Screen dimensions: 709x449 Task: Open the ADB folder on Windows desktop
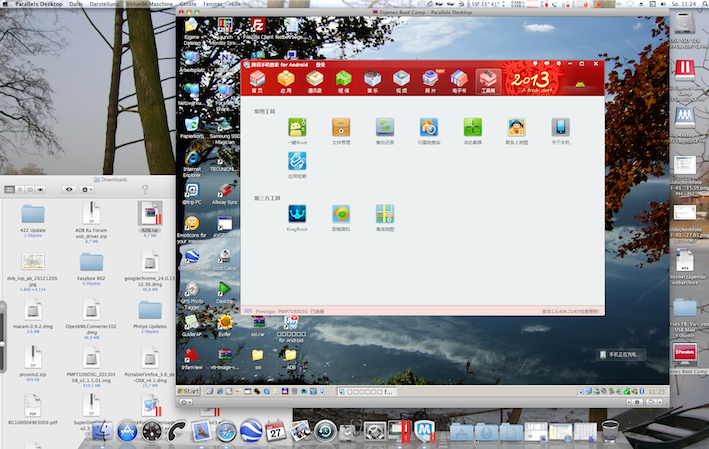(291, 359)
